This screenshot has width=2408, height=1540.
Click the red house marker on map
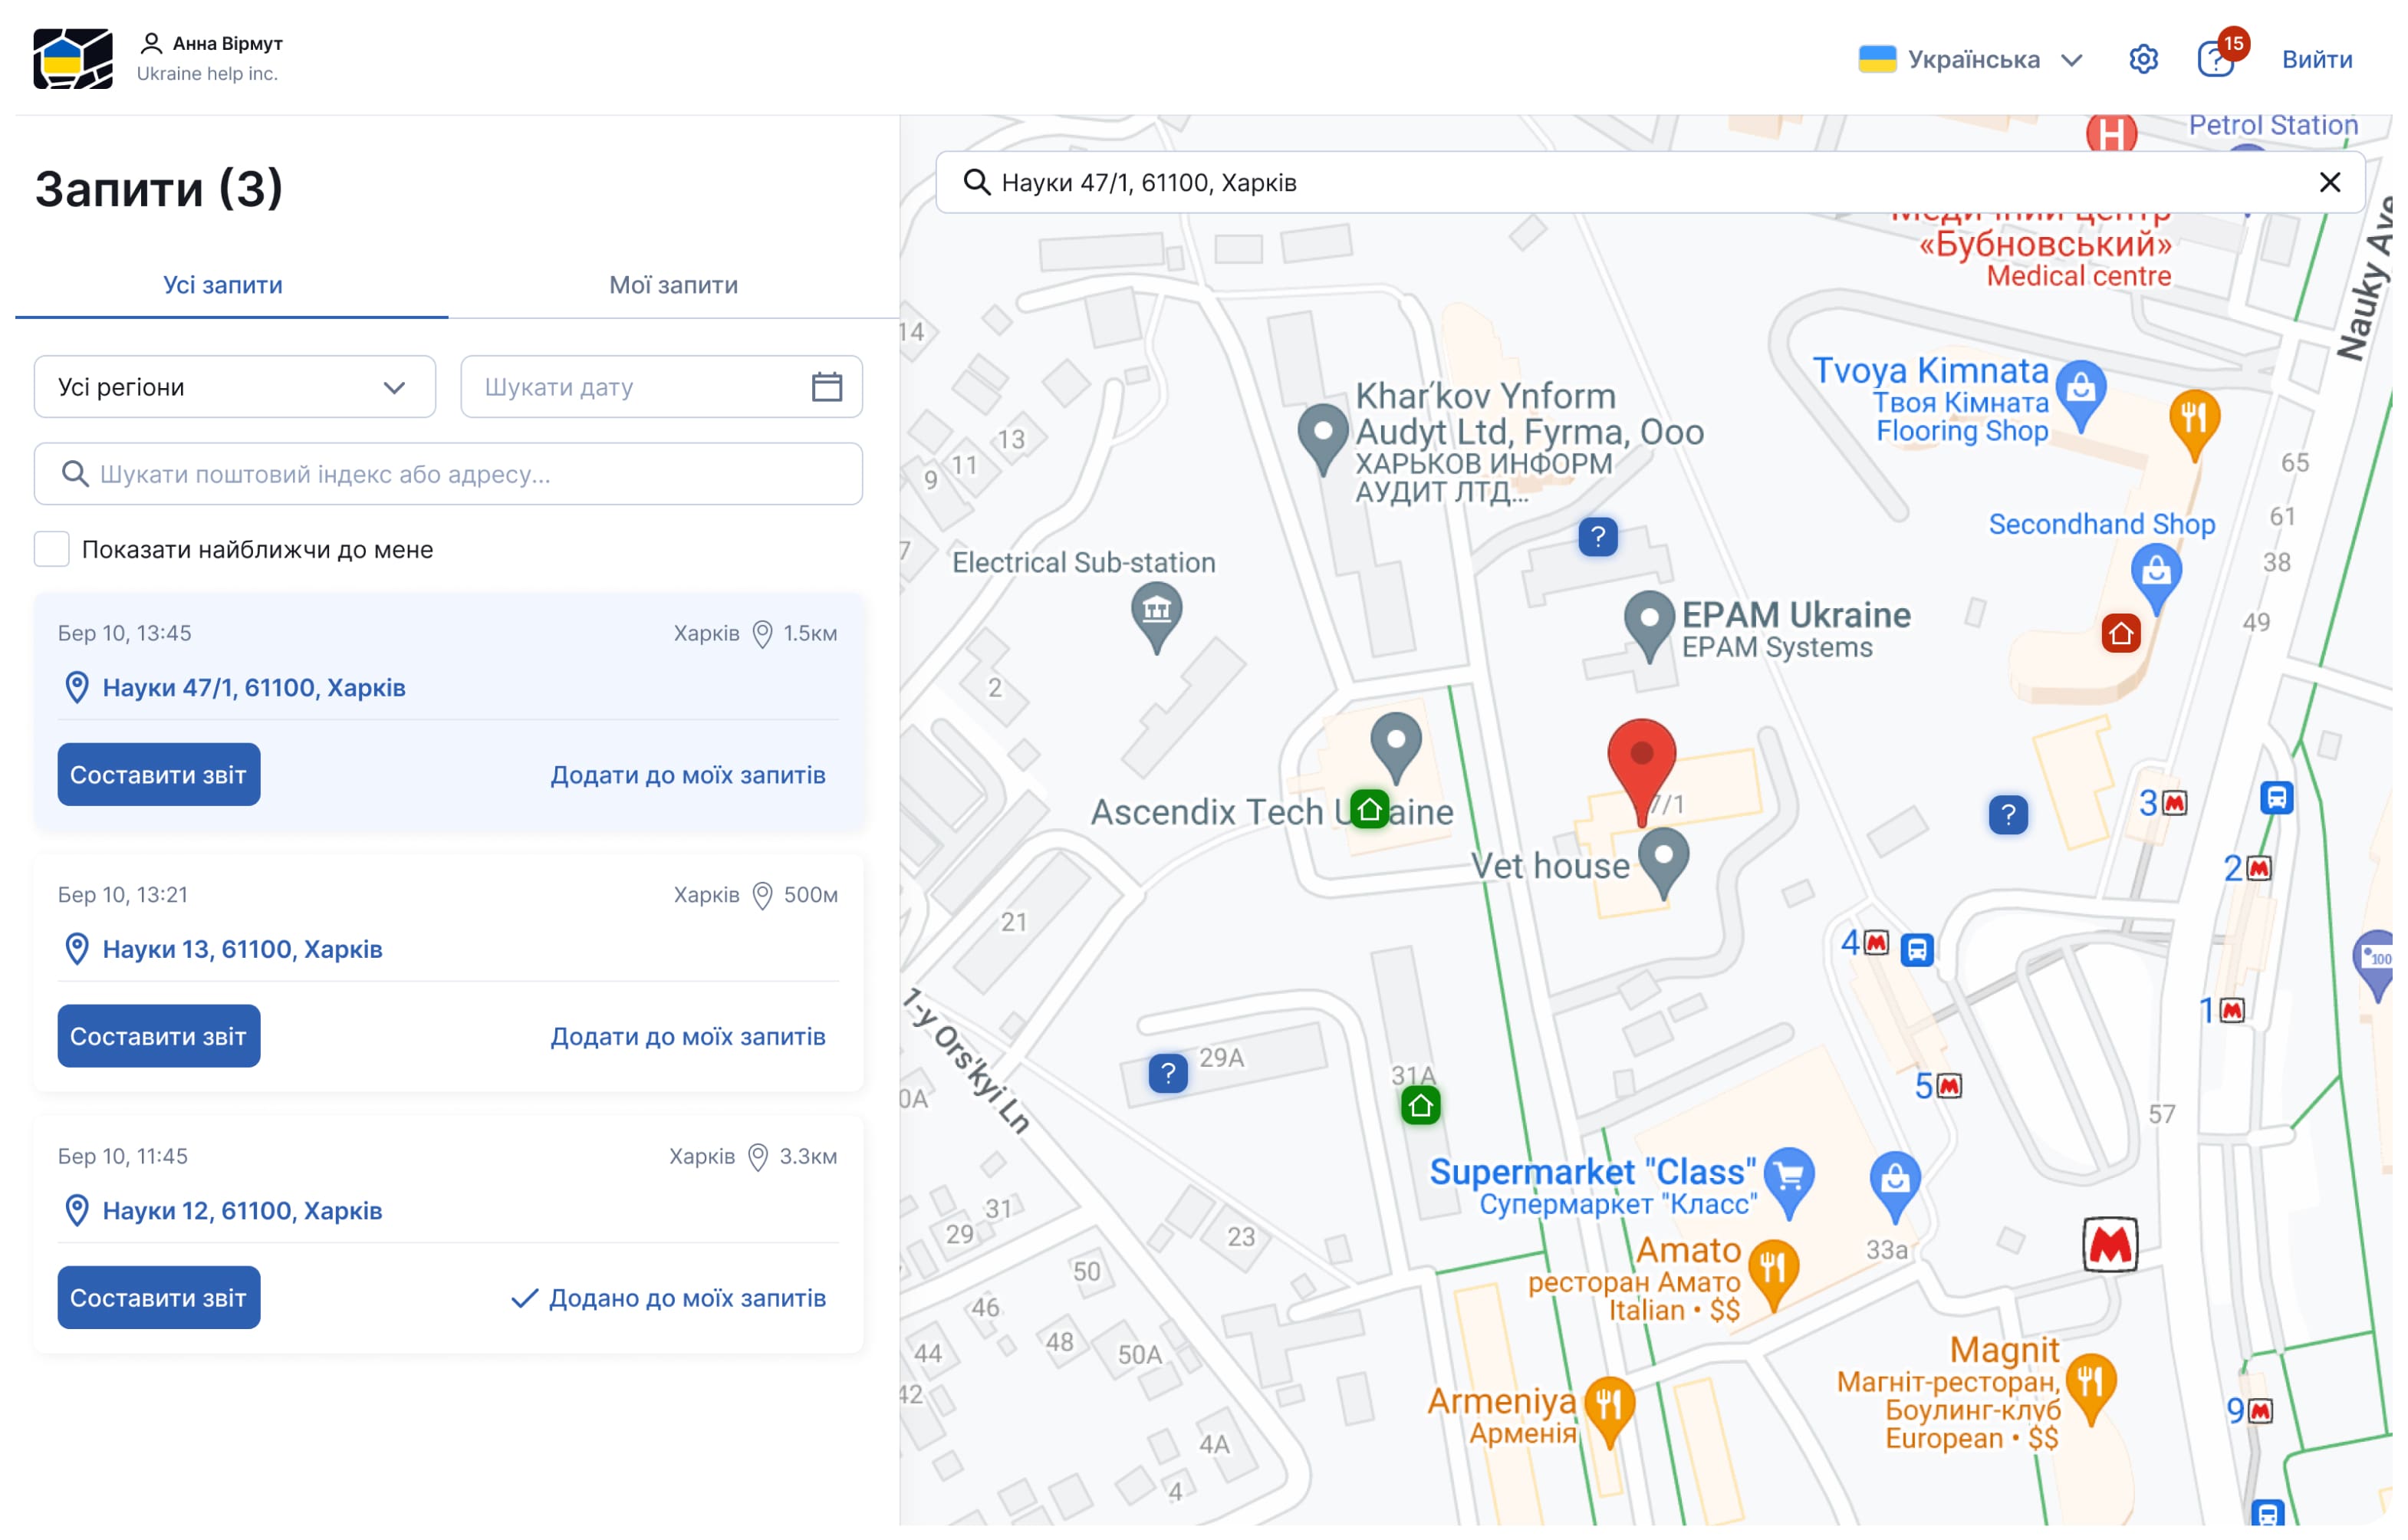(x=2120, y=633)
